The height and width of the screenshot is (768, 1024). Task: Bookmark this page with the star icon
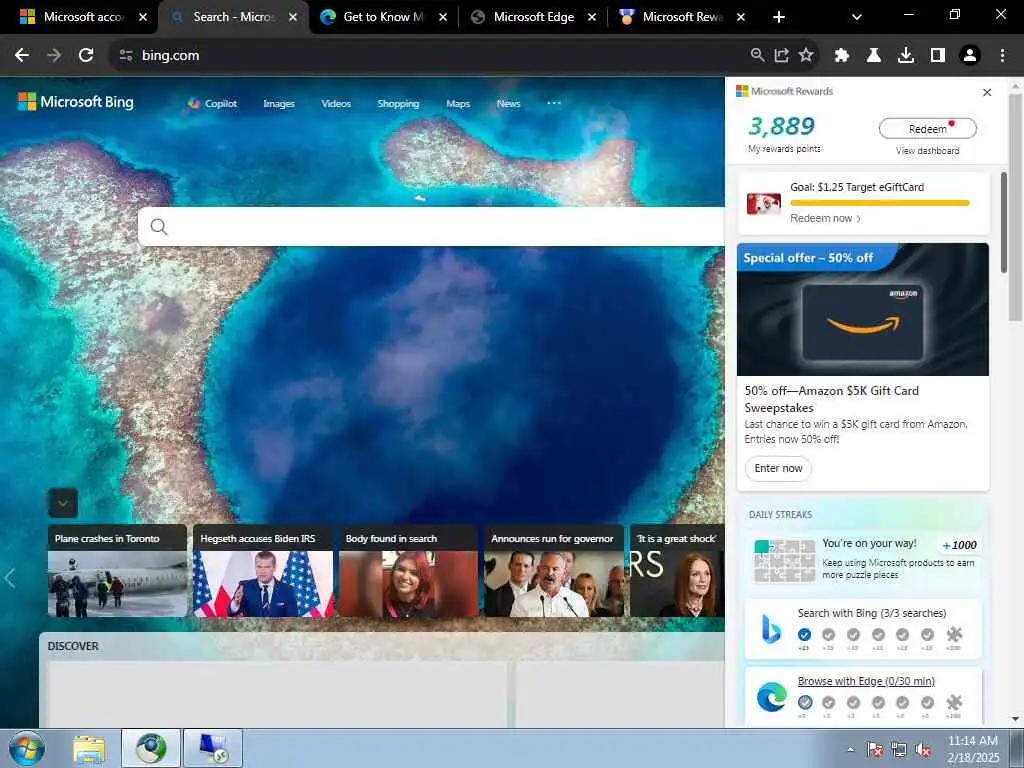pos(807,56)
